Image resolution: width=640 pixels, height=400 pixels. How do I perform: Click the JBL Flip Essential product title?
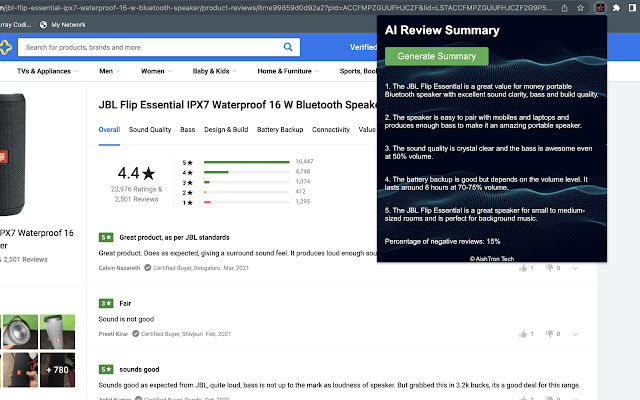(x=238, y=105)
